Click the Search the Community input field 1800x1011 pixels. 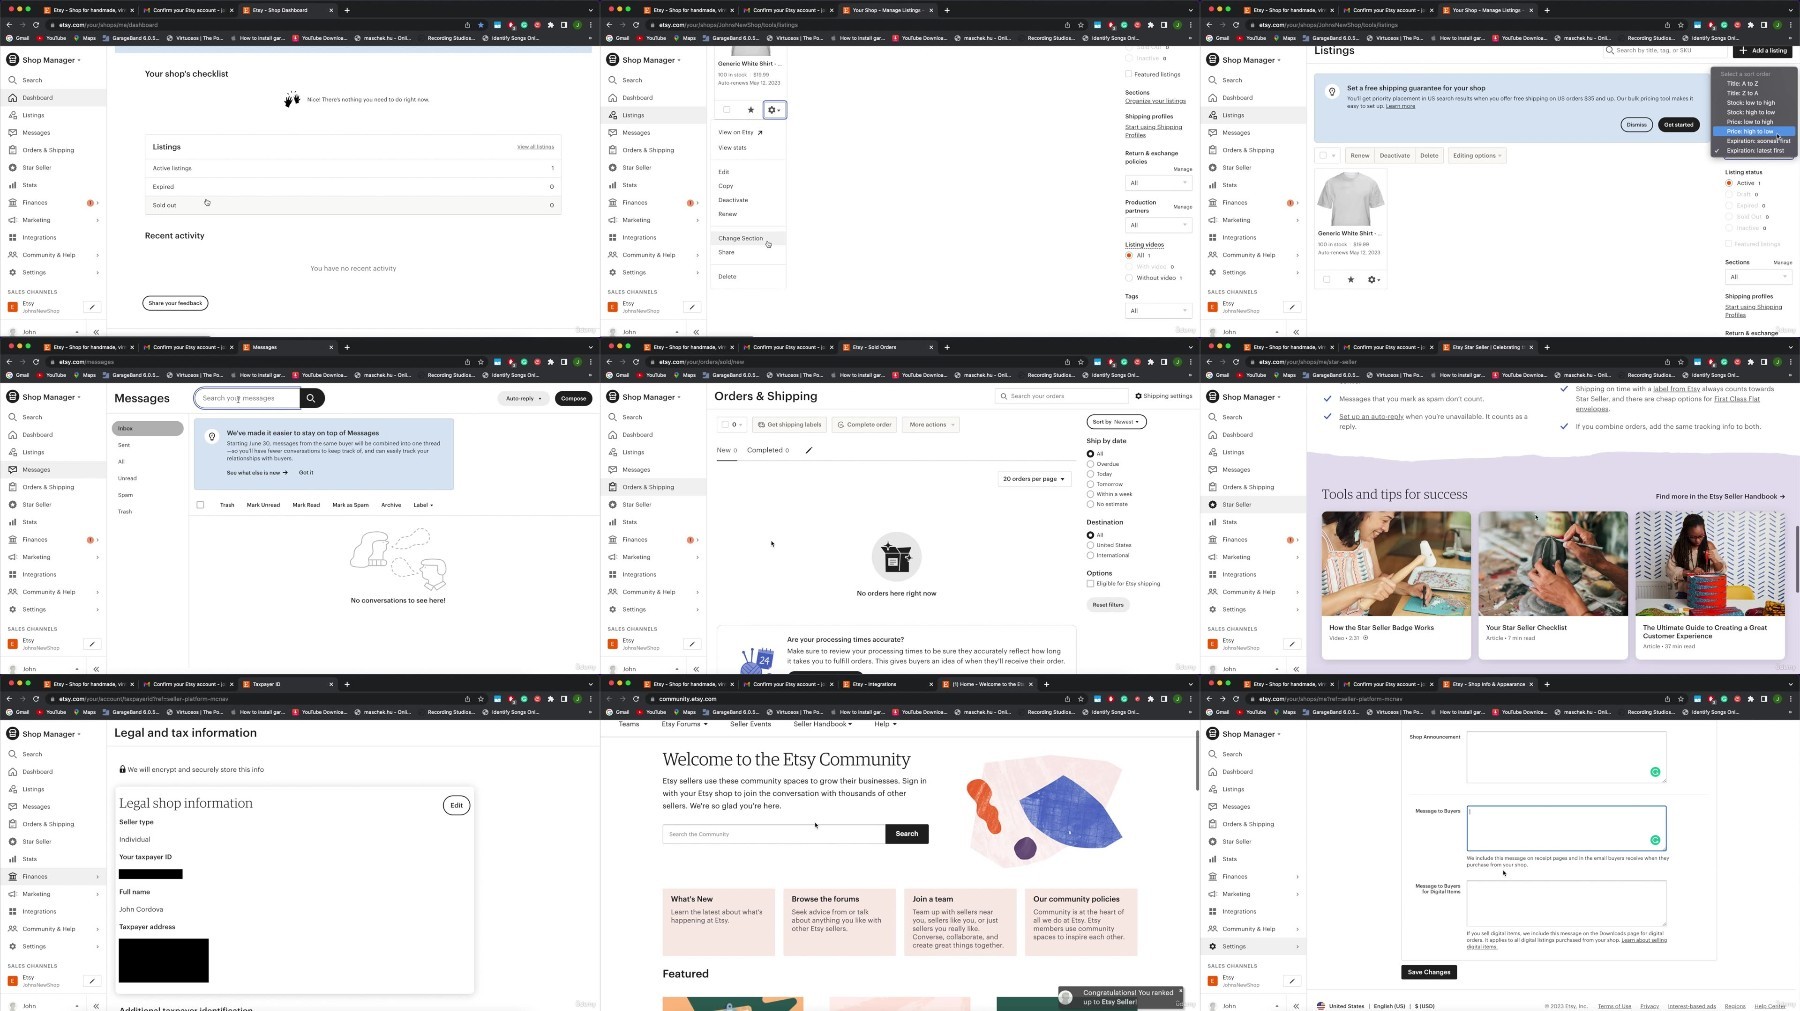773,834
